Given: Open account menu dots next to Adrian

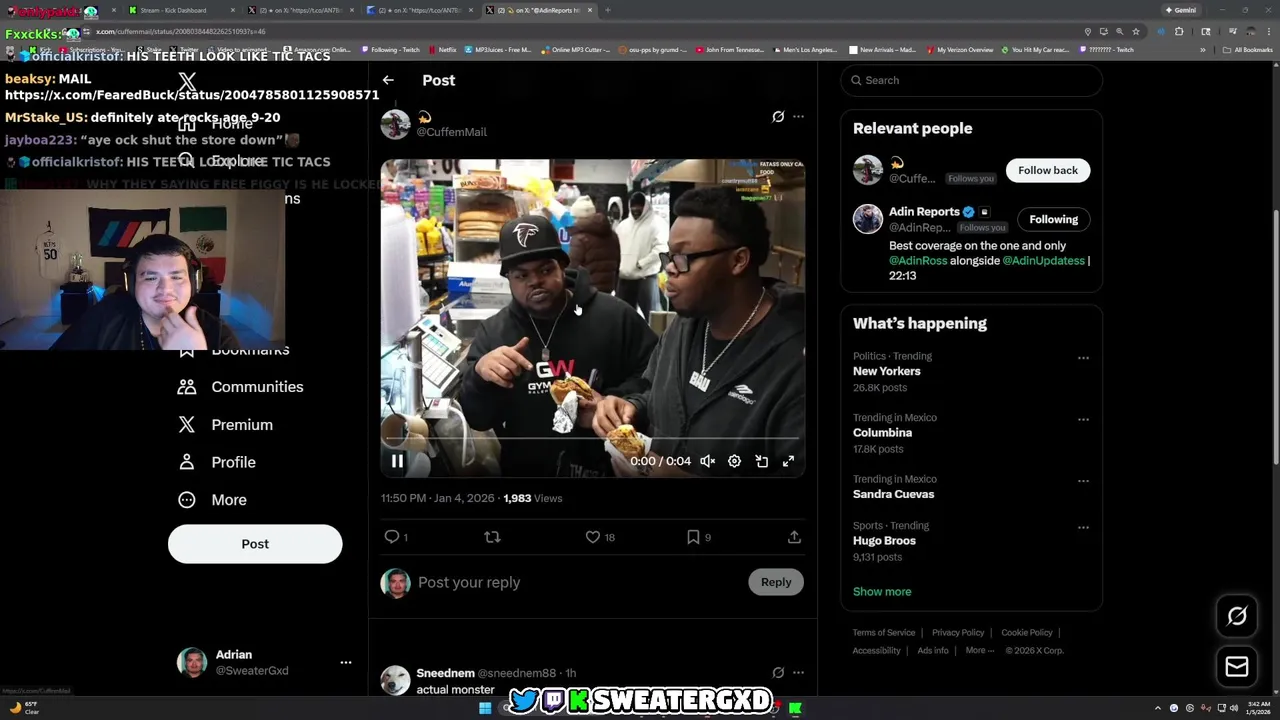Looking at the screenshot, I should pyautogui.click(x=346, y=663).
